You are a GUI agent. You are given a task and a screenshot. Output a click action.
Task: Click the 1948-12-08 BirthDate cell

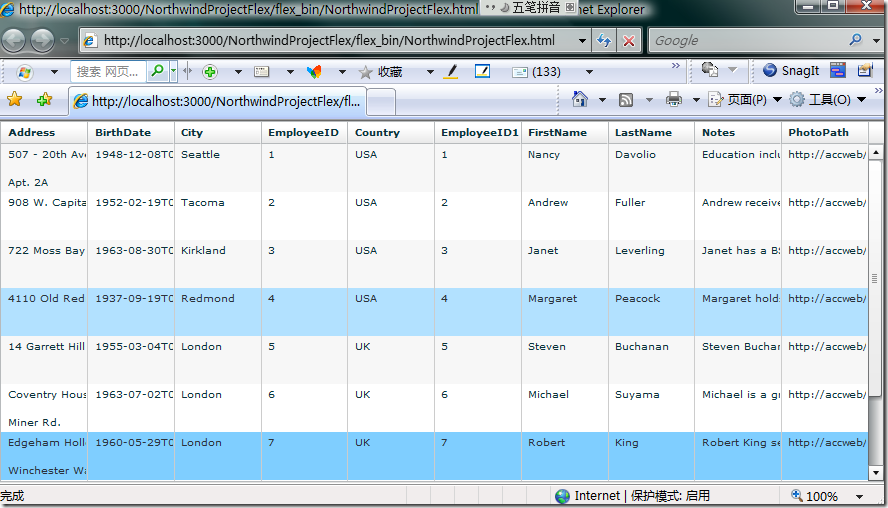click(131, 168)
